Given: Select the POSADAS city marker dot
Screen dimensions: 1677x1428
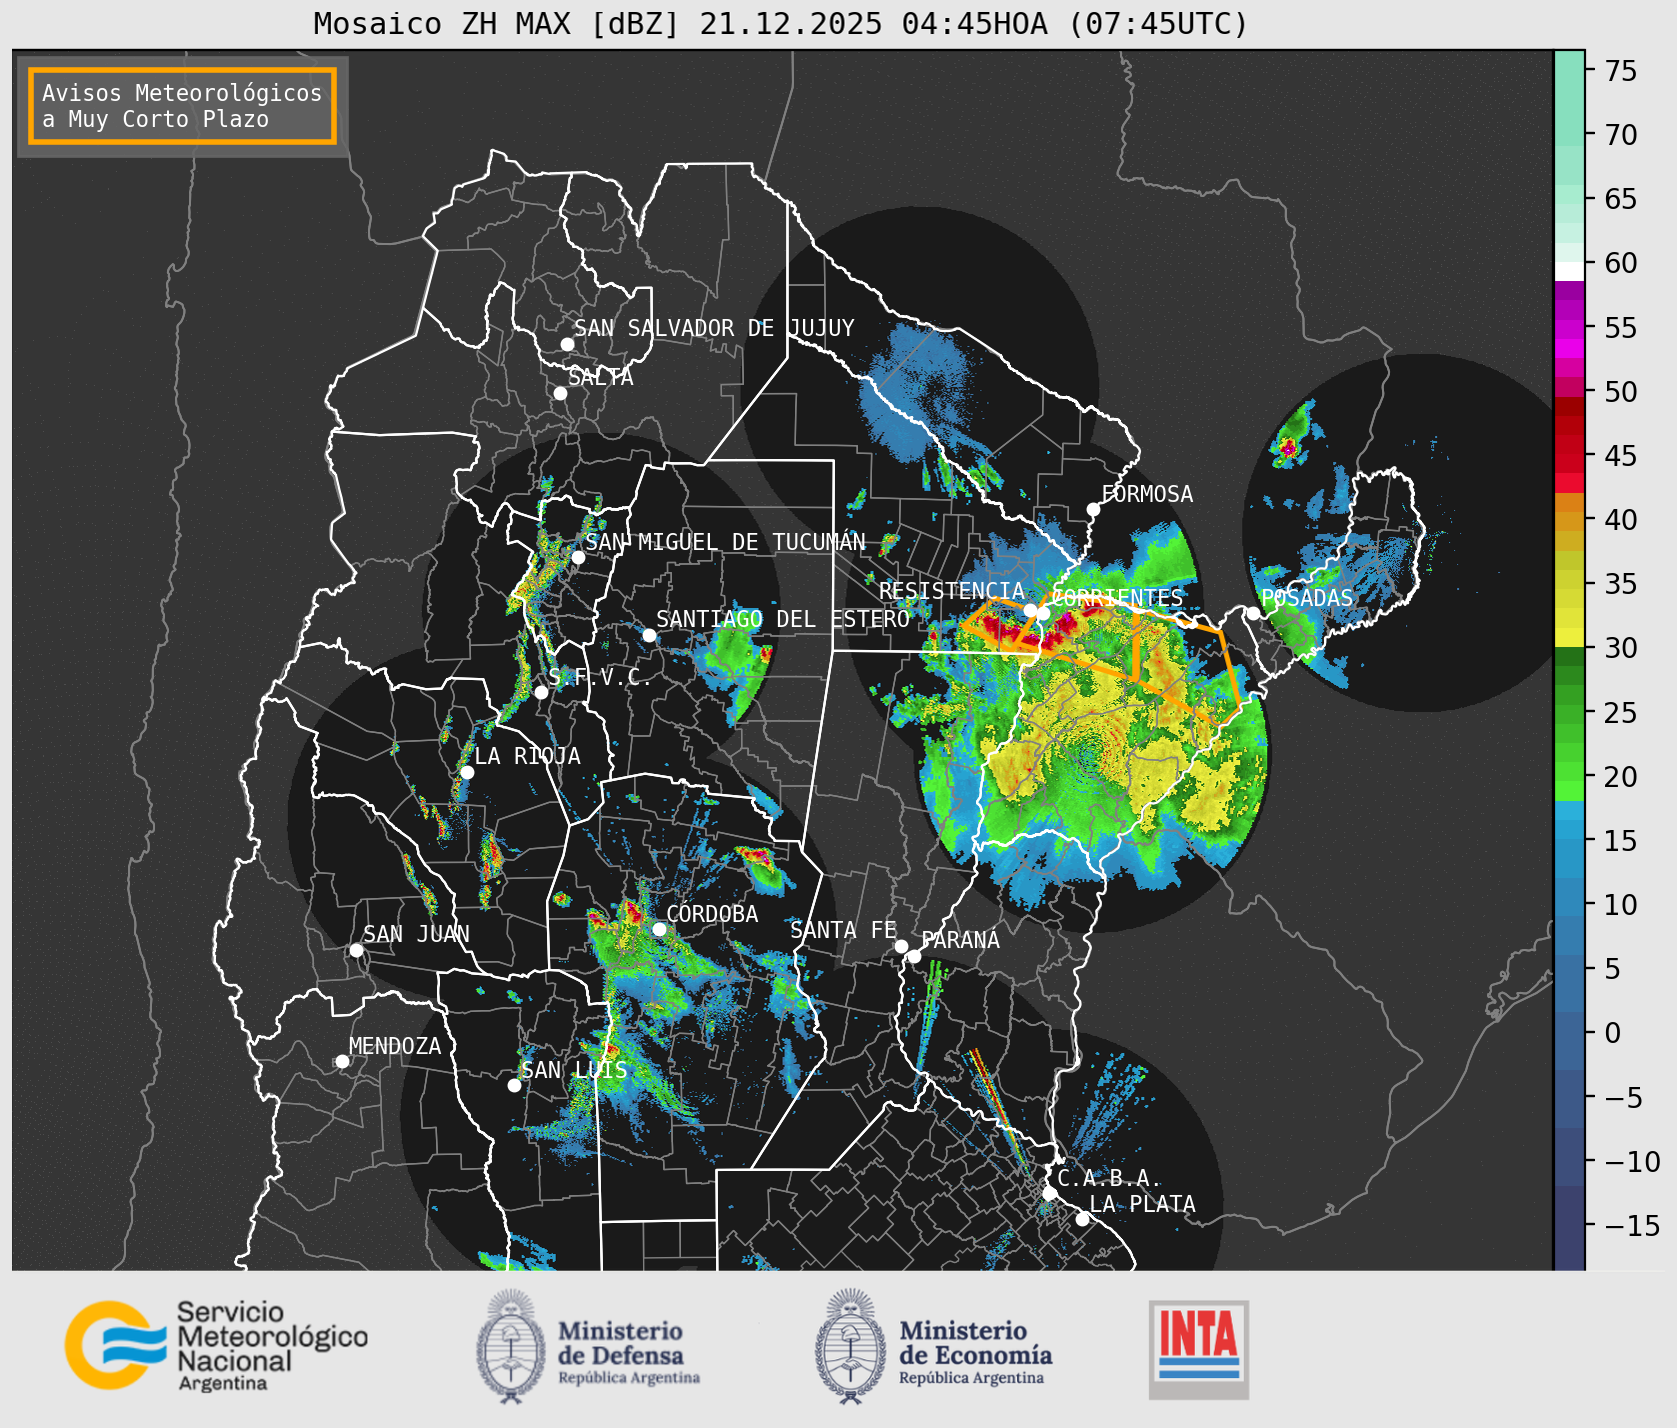Looking at the screenshot, I should 1253,613.
